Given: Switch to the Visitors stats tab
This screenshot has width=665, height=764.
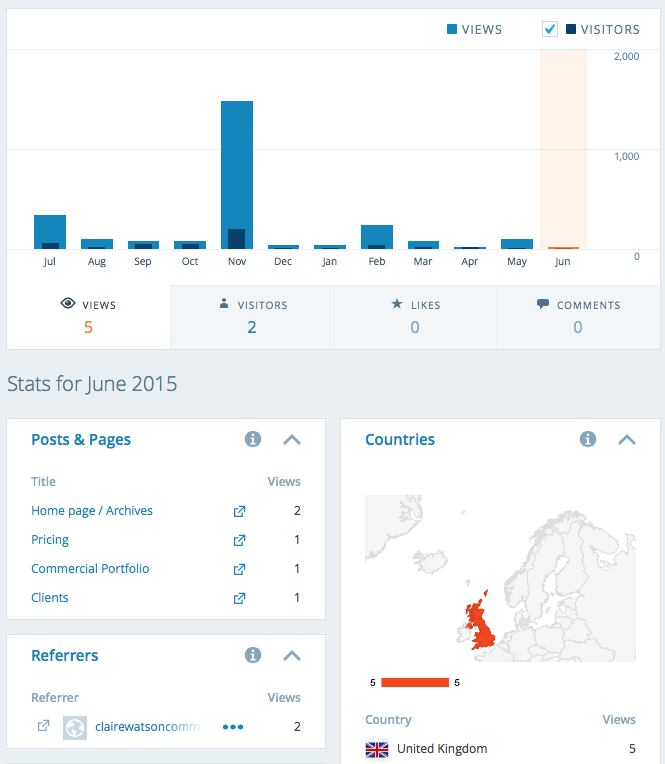Looking at the screenshot, I should coord(251,316).
